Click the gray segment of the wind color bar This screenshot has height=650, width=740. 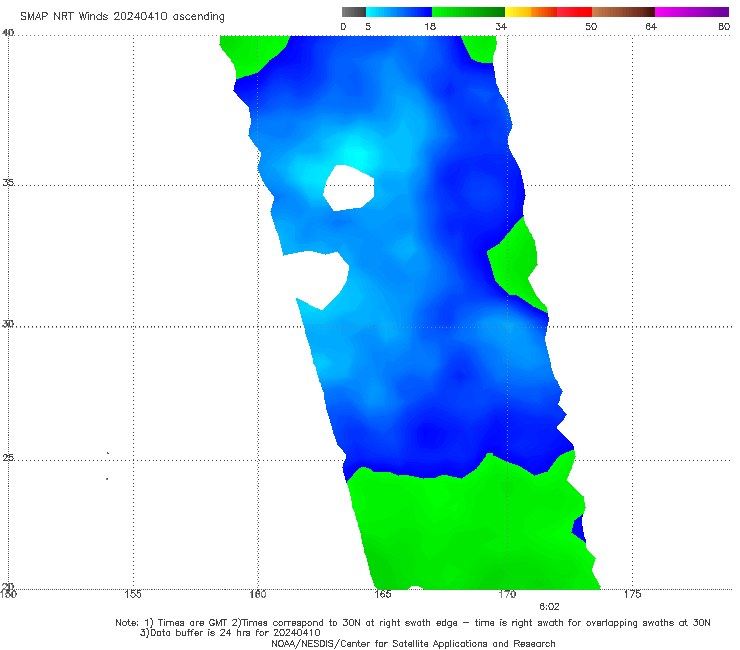(353, 12)
